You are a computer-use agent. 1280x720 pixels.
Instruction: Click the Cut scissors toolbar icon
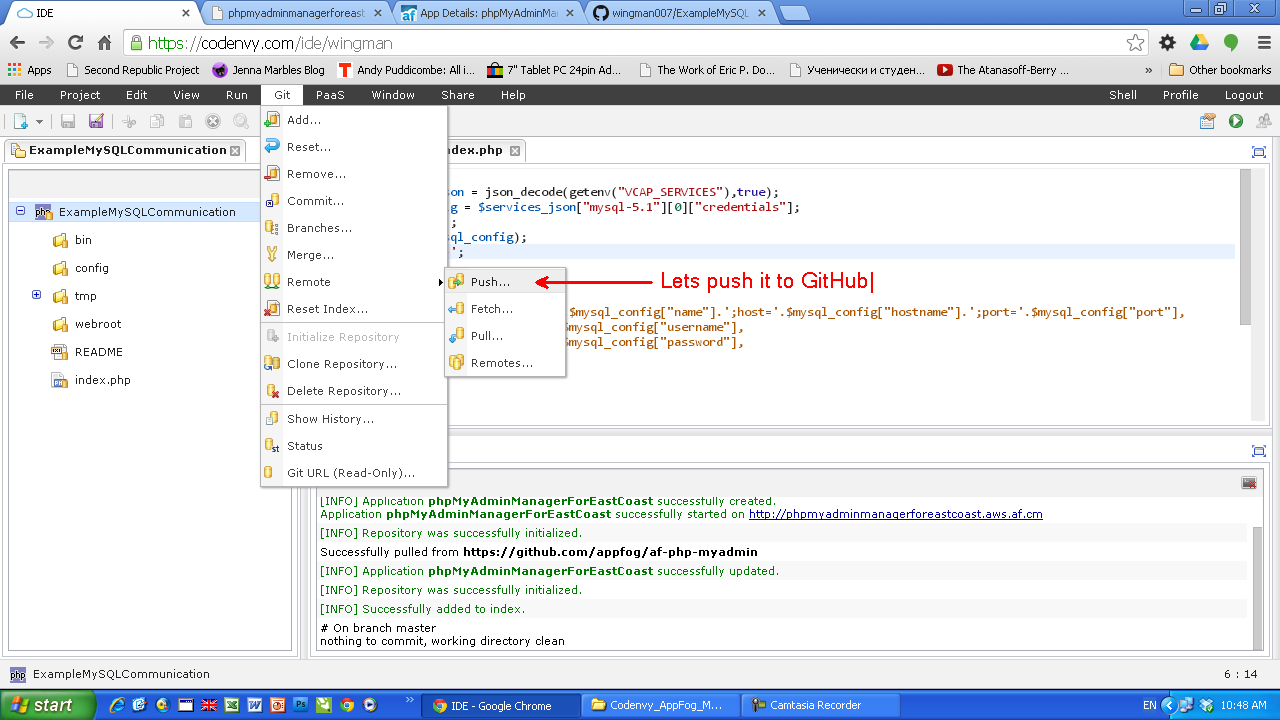[x=129, y=121]
